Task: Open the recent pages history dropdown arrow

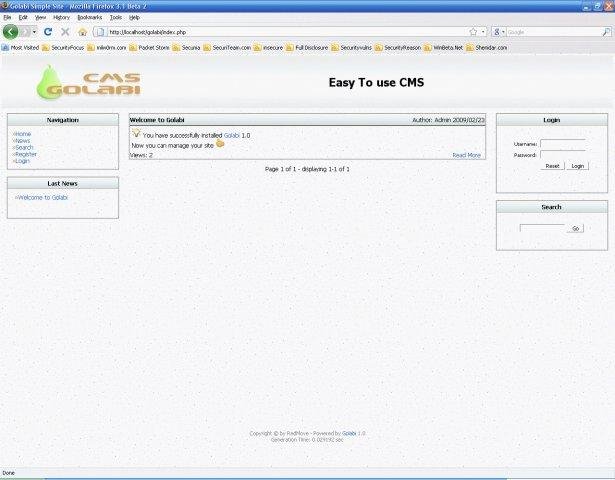Action: [x=35, y=32]
